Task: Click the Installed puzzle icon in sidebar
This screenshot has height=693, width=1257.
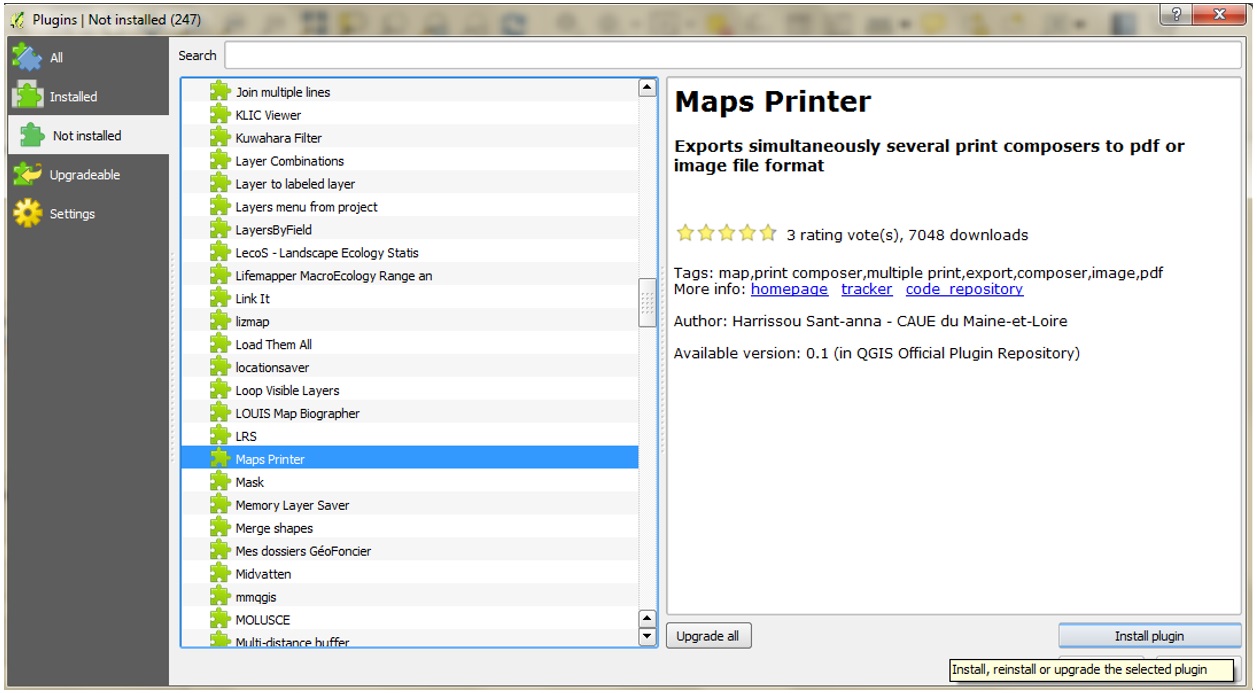Action: [27, 96]
